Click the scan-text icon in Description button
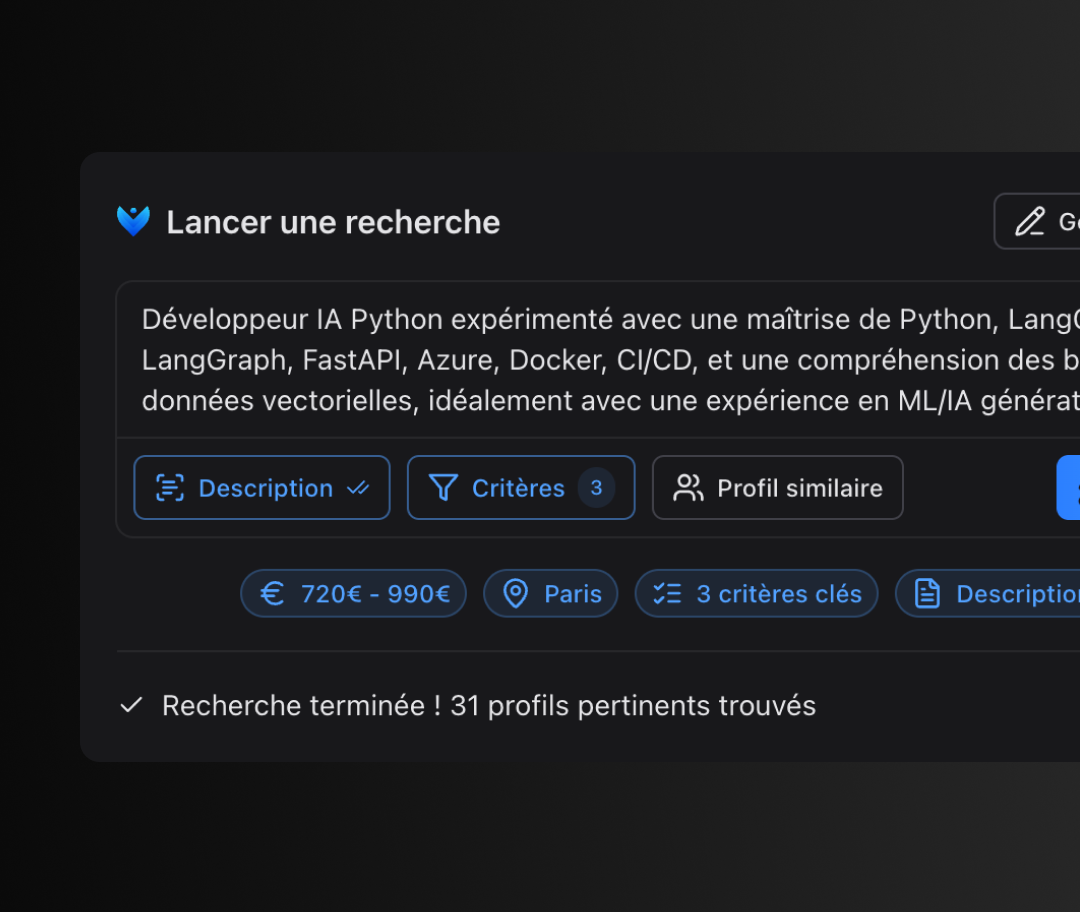Screen dimensions: 1080x912 [170, 488]
